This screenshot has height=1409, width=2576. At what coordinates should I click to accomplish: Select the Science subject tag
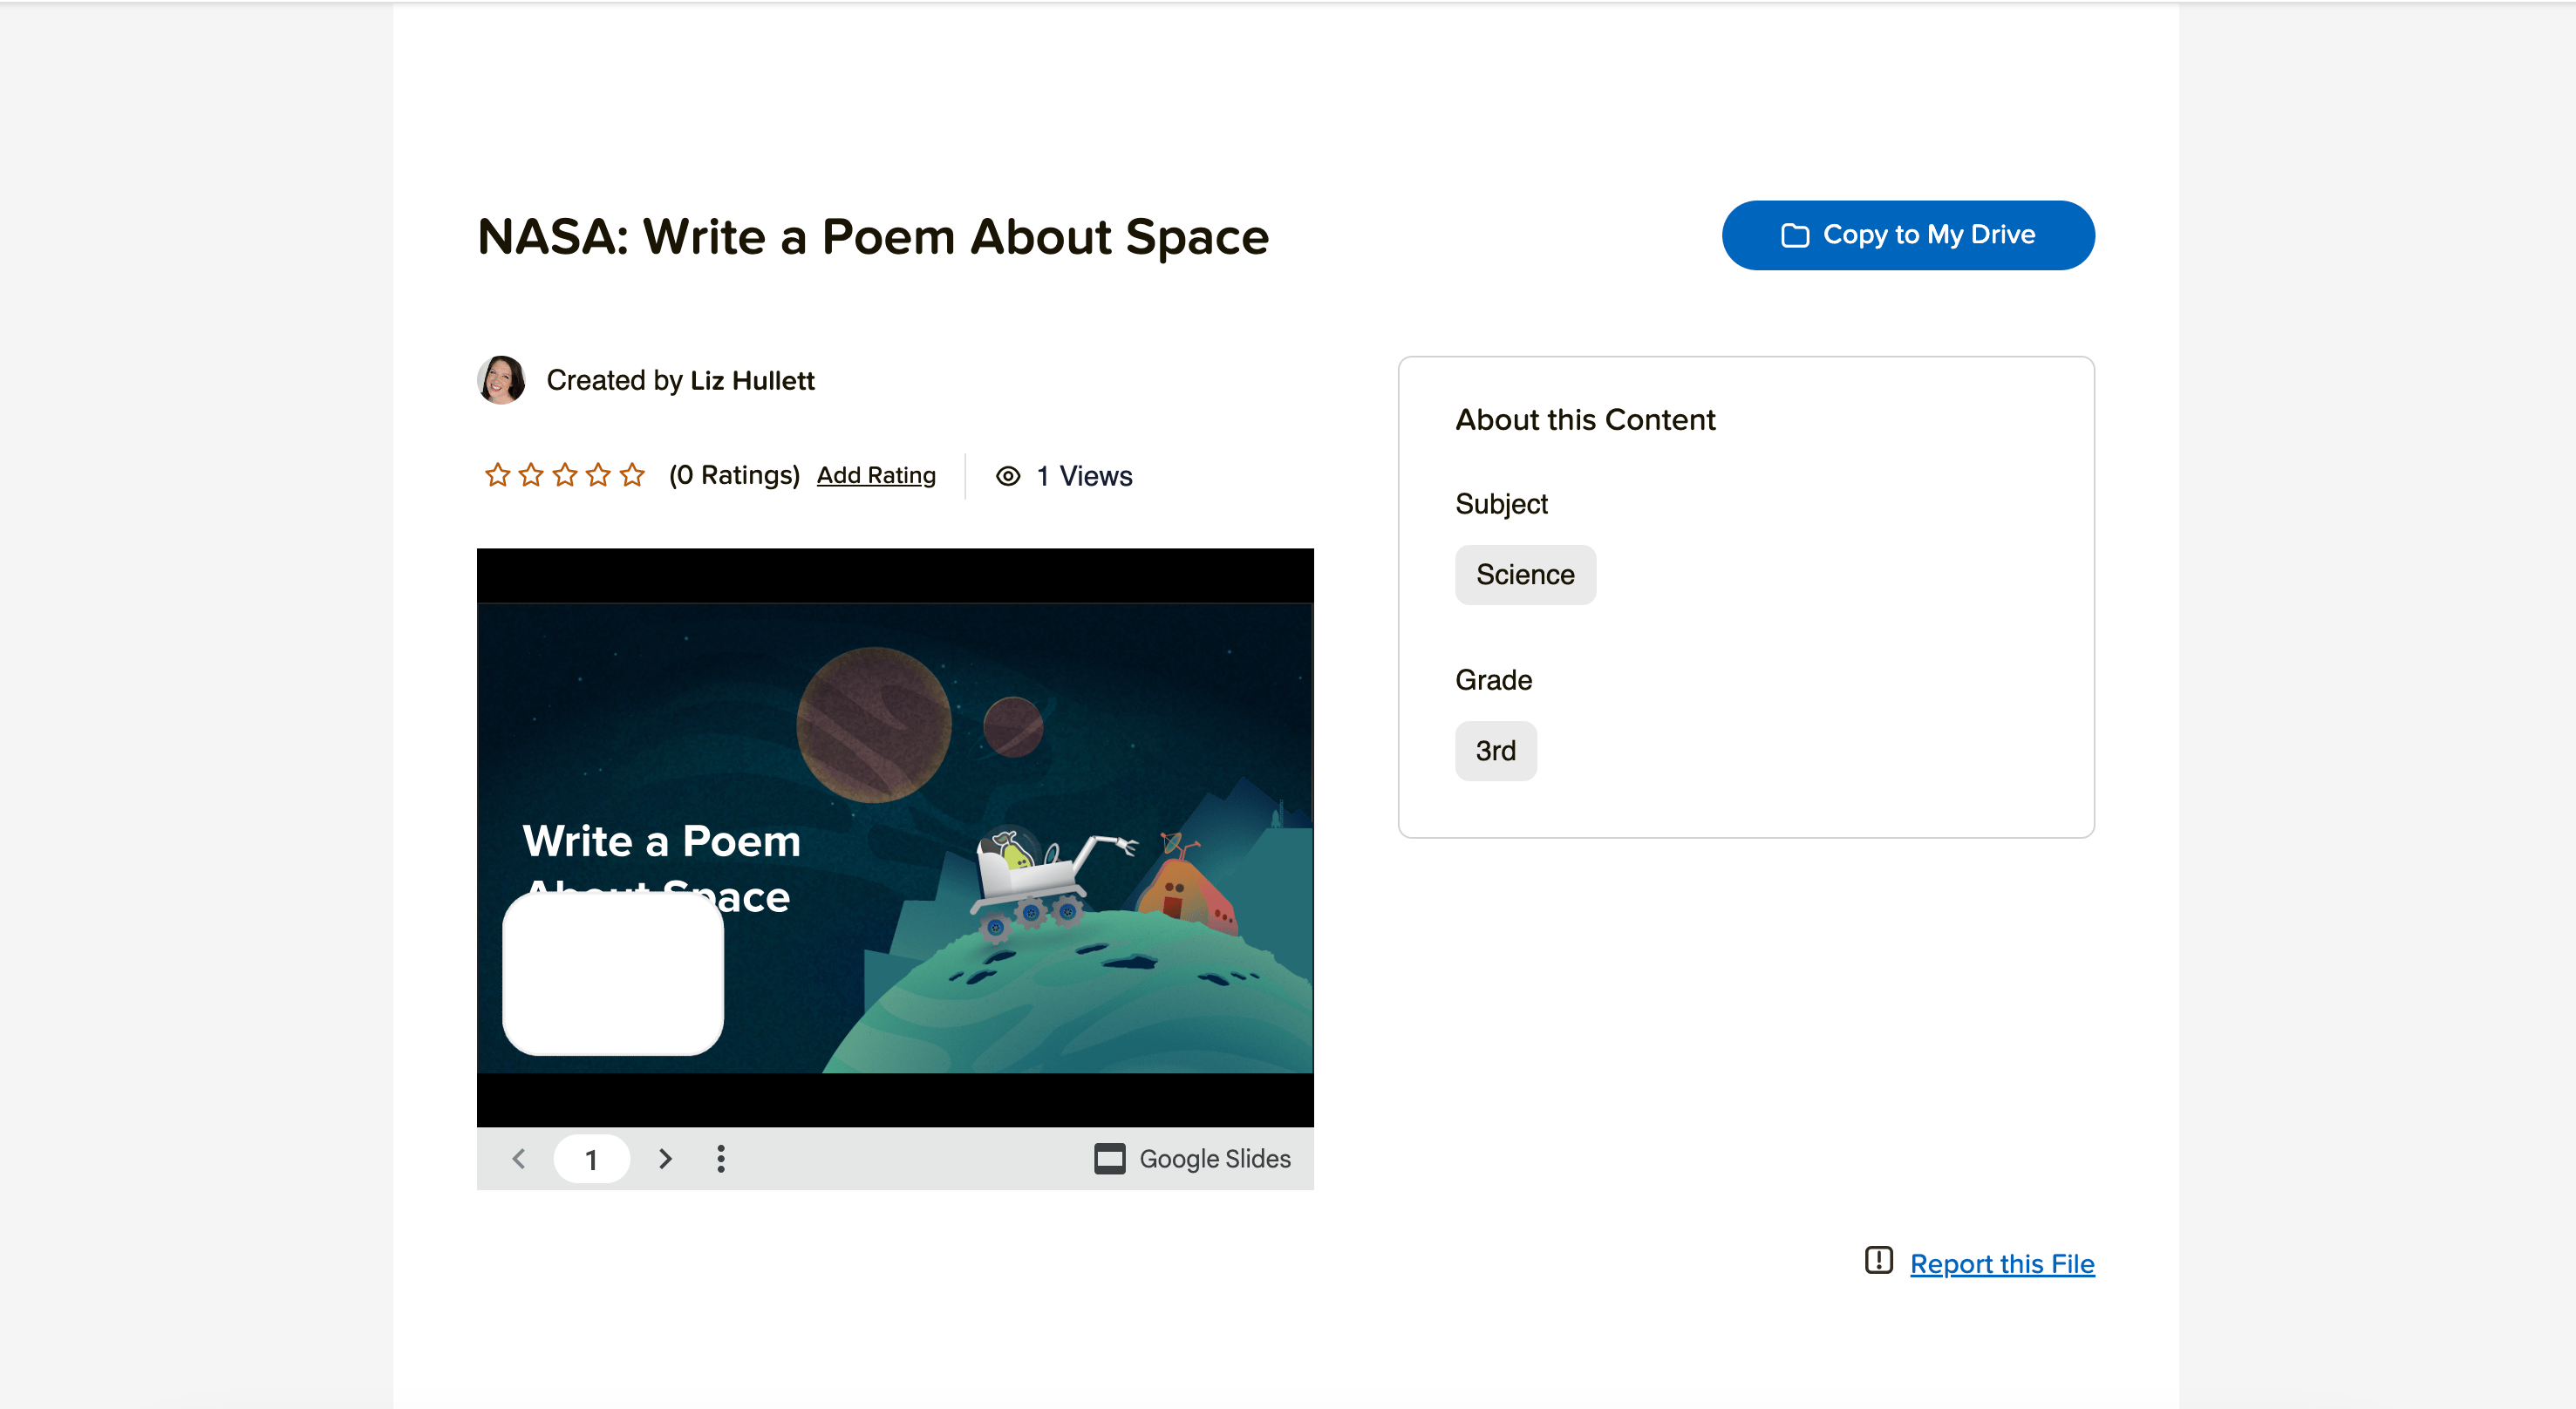[1525, 575]
